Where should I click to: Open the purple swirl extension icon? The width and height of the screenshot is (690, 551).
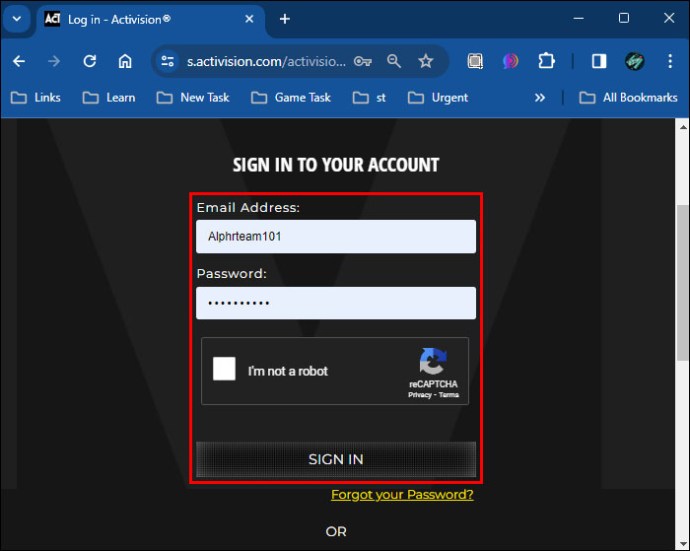pos(510,61)
